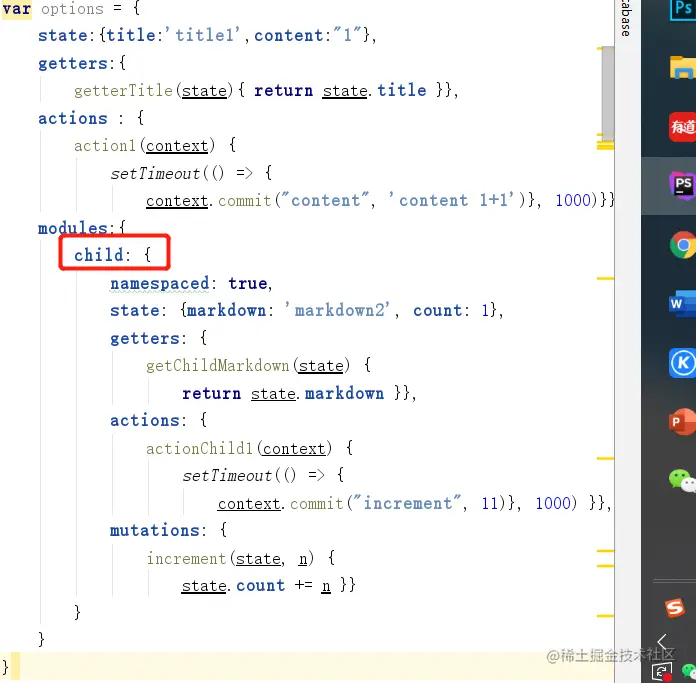Open the Database tool window tab
Image resolution: width=696 pixels, height=683 pixels.
coord(626,18)
